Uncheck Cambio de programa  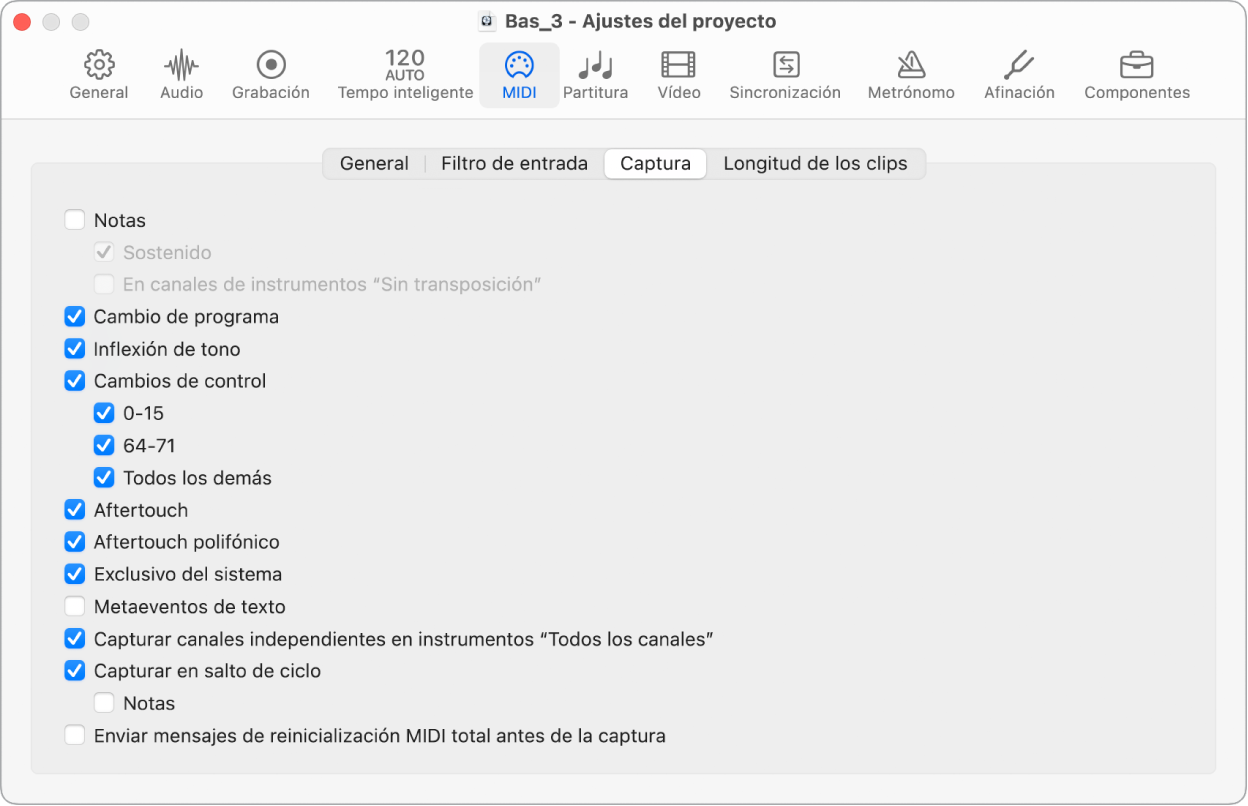(x=75, y=317)
